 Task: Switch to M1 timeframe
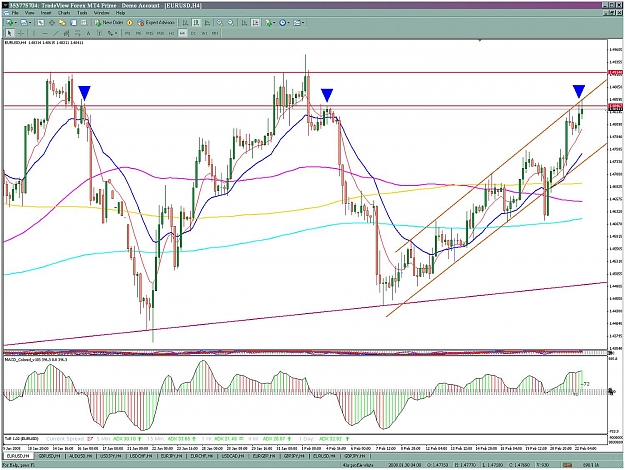click(128, 33)
